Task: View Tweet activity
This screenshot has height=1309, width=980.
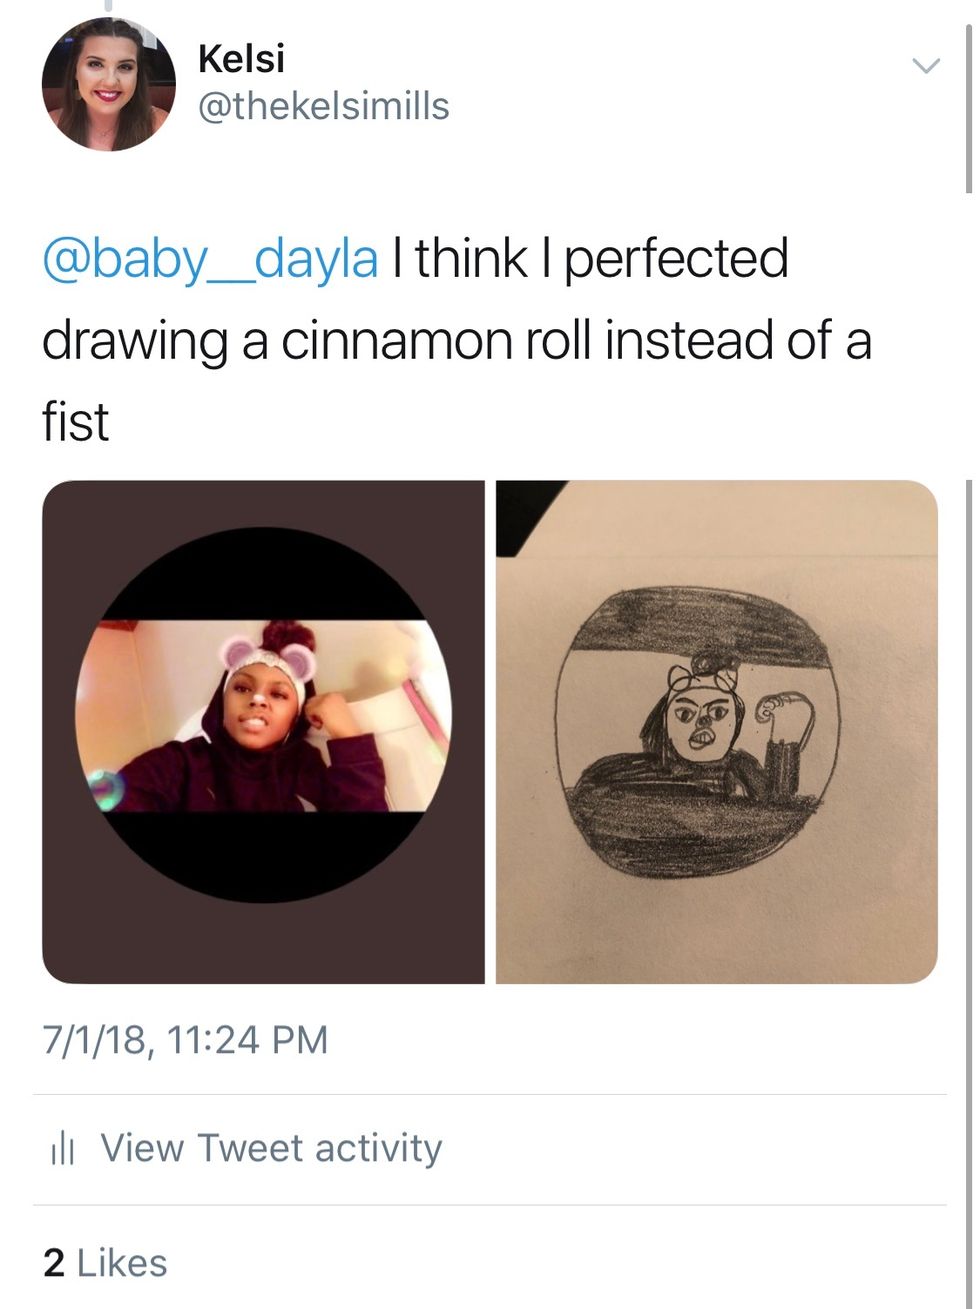Action: [271, 1148]
